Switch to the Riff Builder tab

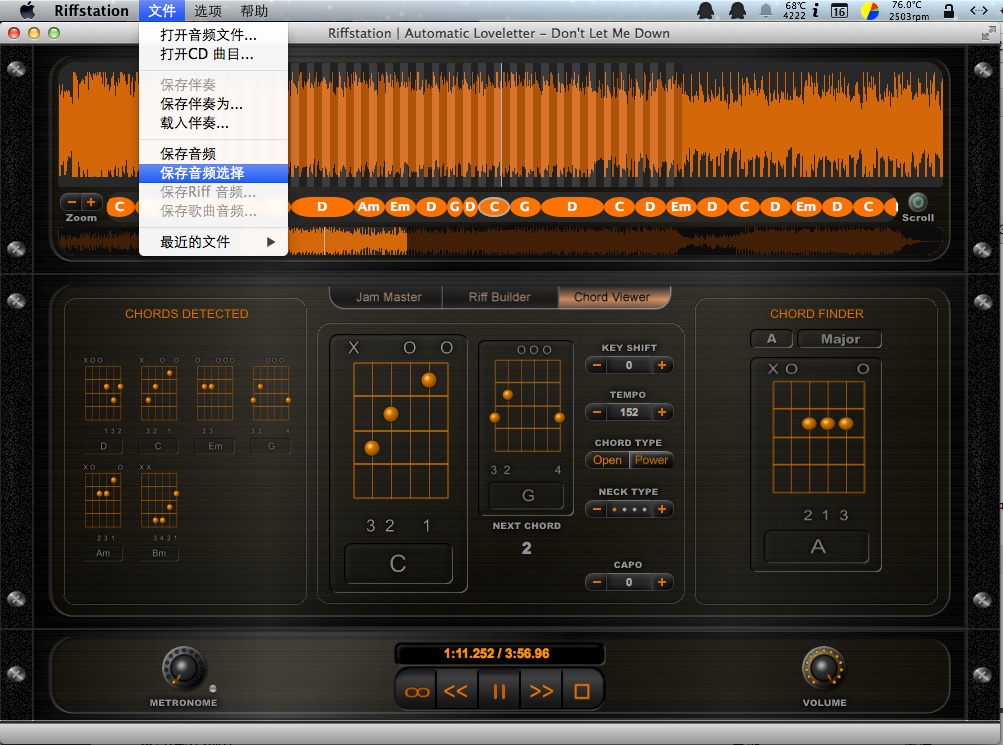point(500,297)
